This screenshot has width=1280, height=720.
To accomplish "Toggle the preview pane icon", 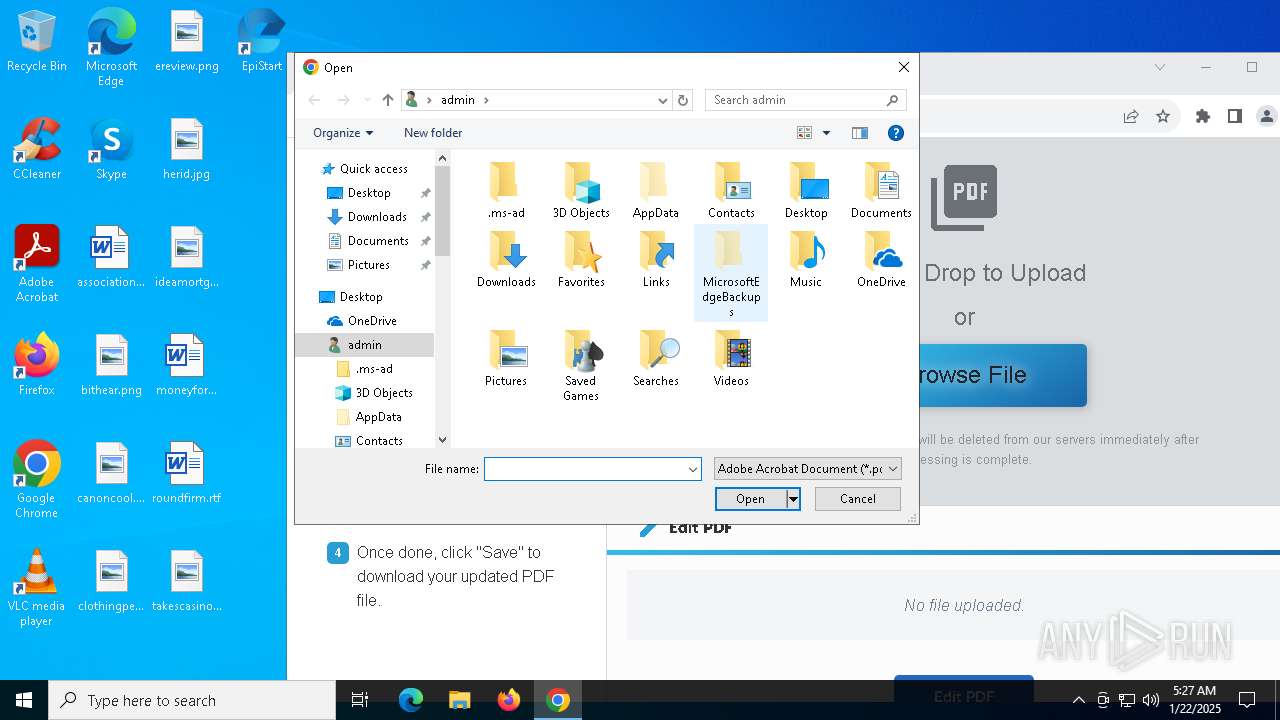I will [x=859, y=133].
